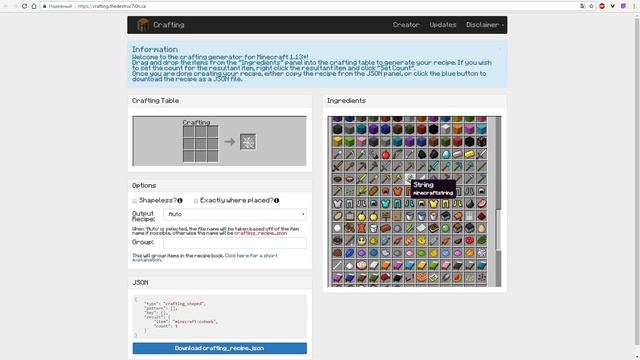Bookmark this page with the star
Image resolution: width=640 pixels, height=360 pixels.
591,6
